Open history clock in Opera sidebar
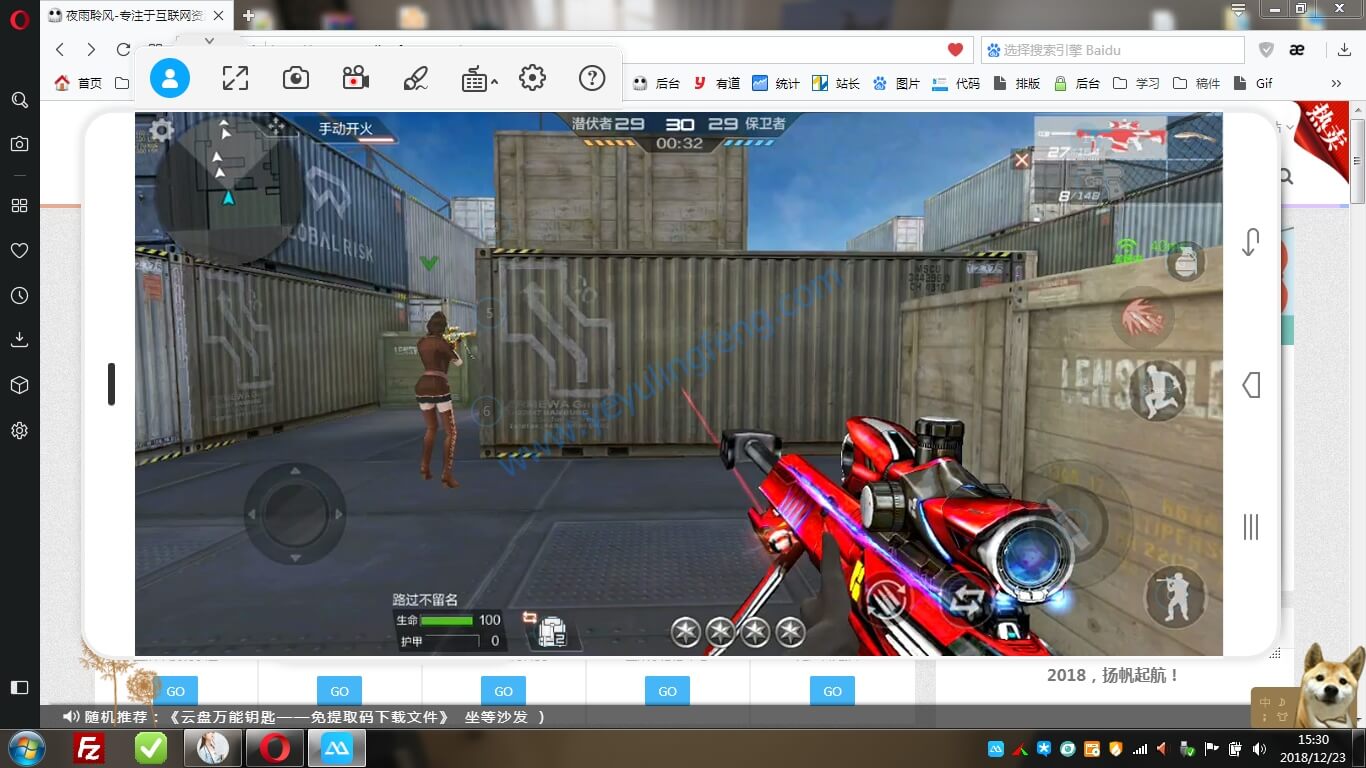 [19, 296]
